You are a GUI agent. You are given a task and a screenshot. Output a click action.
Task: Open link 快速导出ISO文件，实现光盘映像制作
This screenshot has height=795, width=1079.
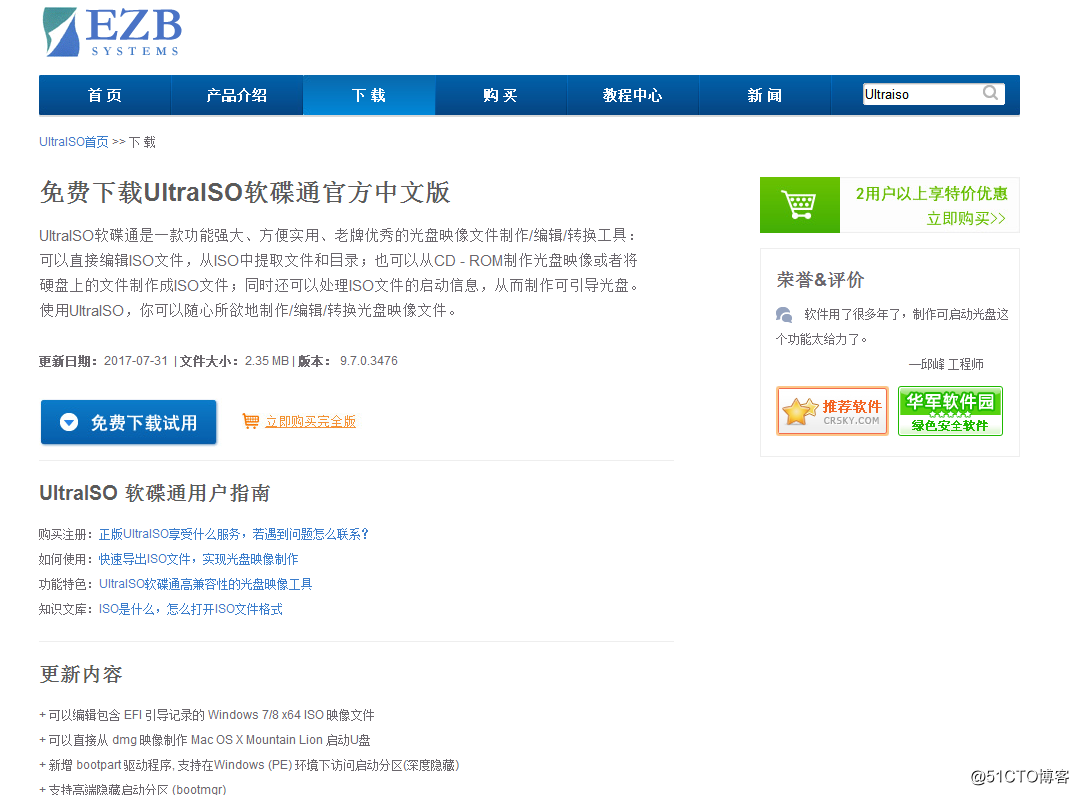click(198, 559)
